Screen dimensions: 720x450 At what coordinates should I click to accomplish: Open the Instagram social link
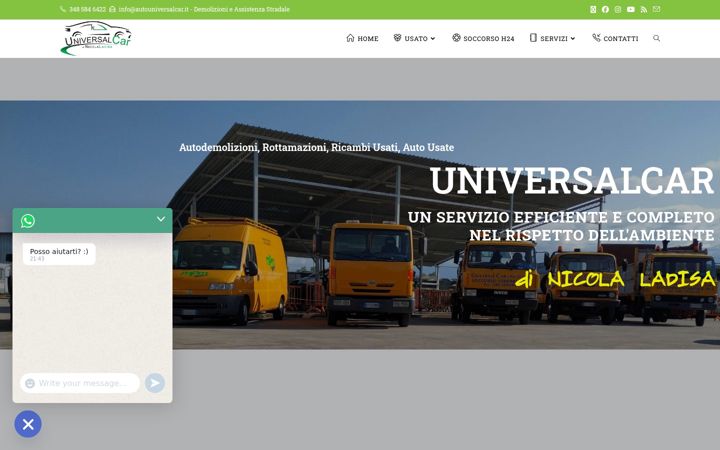[x=618, y=9]
